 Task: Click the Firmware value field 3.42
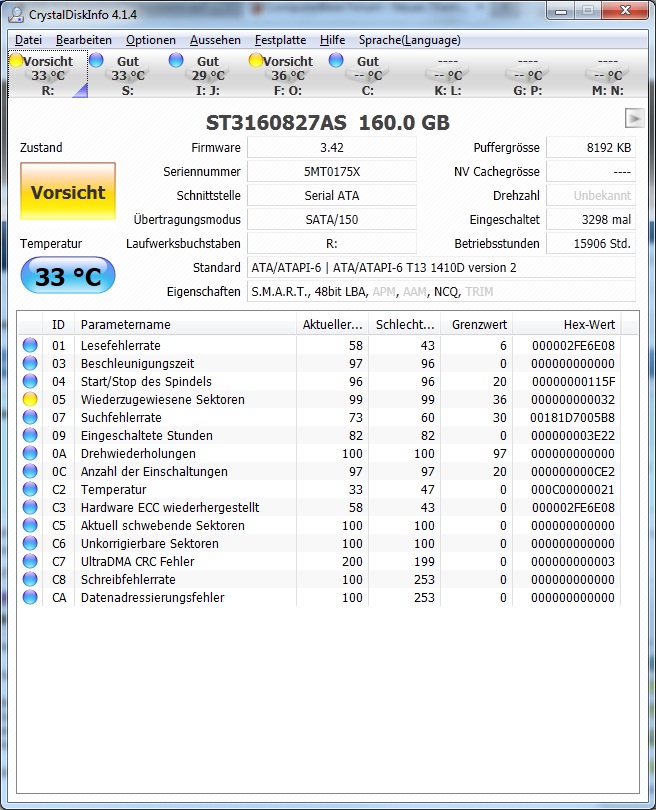tap(332, 147)
